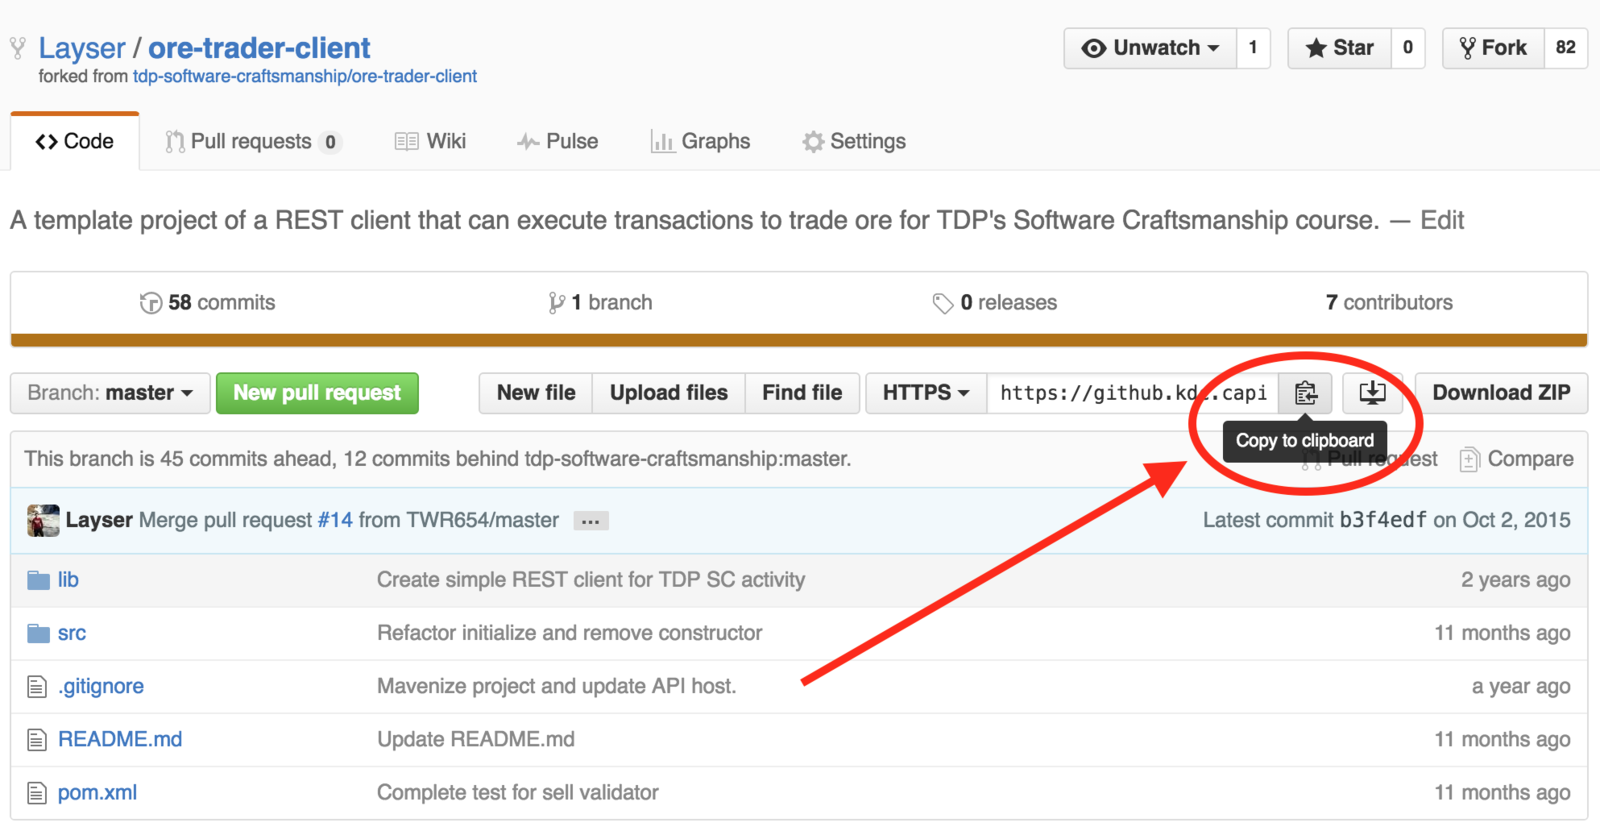Image resolution: width=1600 pixels, height=835 pixels.
Task: Click the Layser author name in commit row
Action: click(99, 521)
